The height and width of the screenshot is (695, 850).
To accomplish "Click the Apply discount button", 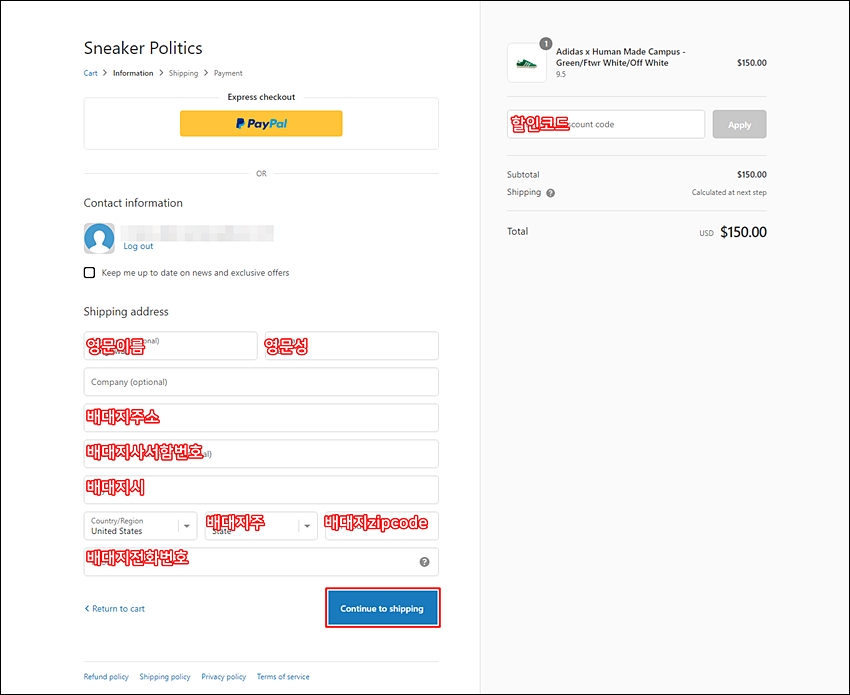I will pos(739,124).
